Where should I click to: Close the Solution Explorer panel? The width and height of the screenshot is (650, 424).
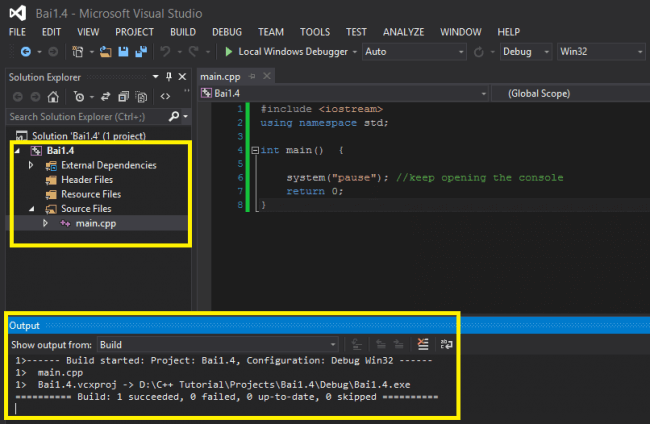[x=182, y=77]
